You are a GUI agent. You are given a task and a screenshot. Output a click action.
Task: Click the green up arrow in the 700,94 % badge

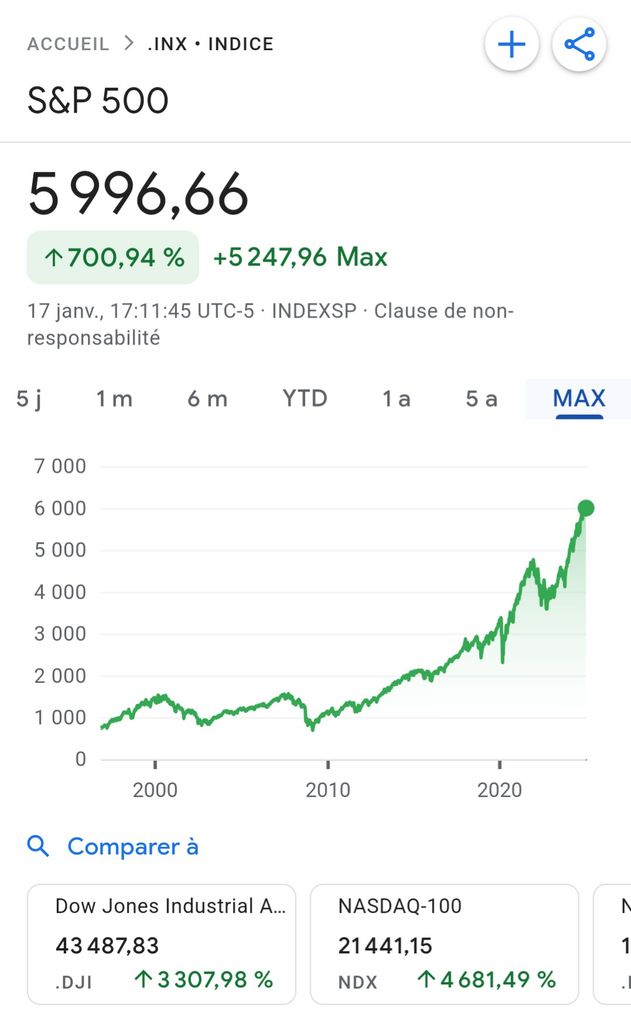click(55, 258)
